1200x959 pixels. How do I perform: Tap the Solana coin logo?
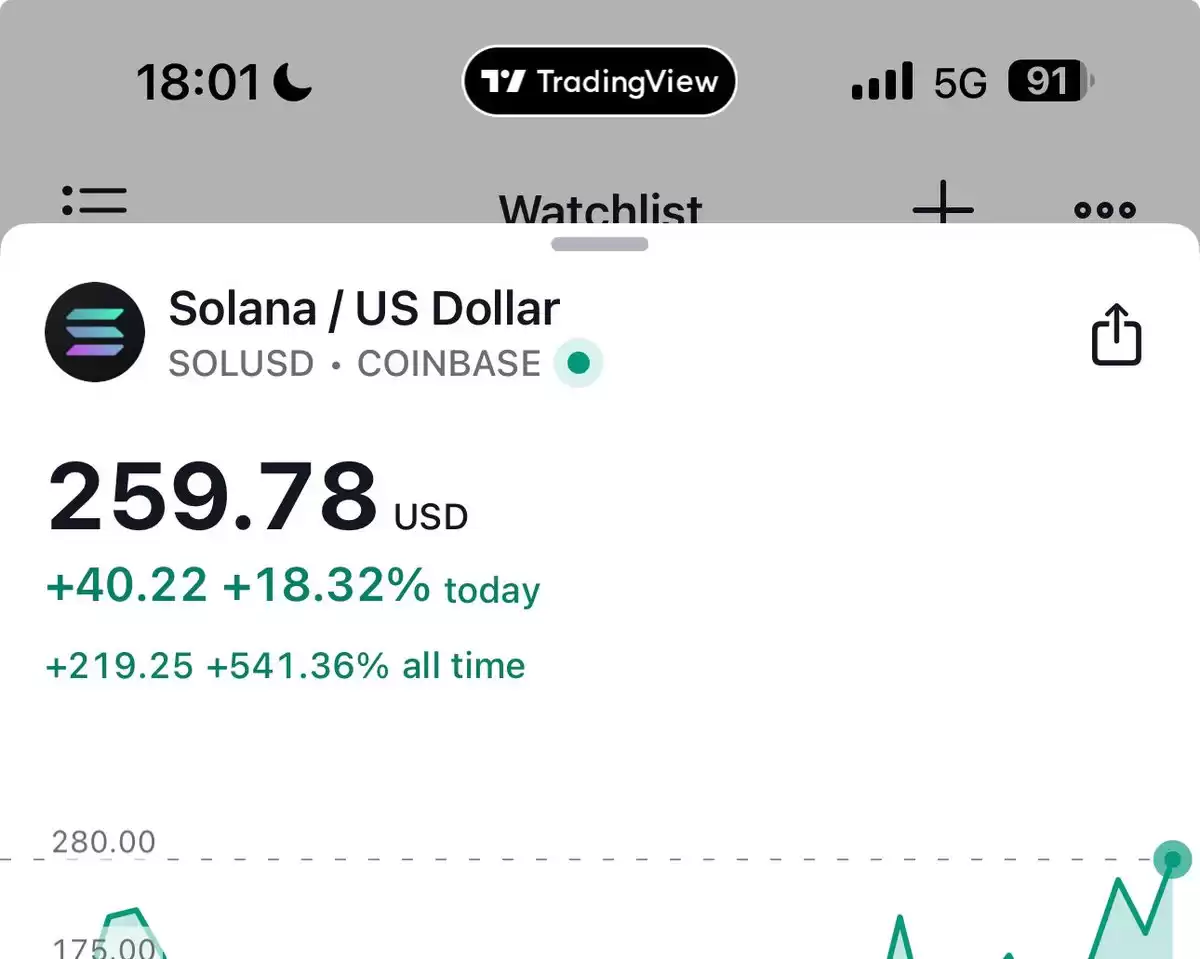tap(95, 332)
